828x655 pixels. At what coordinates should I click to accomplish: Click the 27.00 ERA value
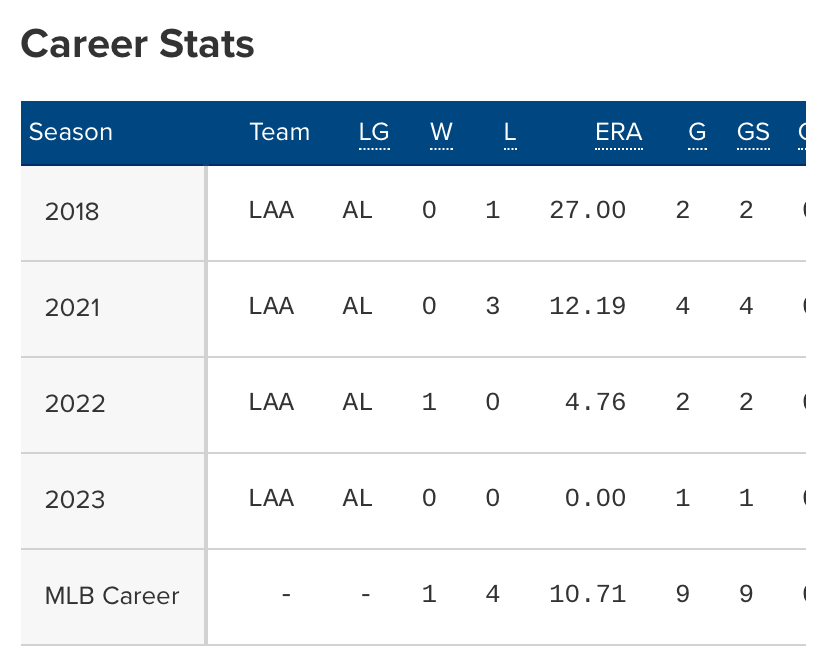point(588,210)
